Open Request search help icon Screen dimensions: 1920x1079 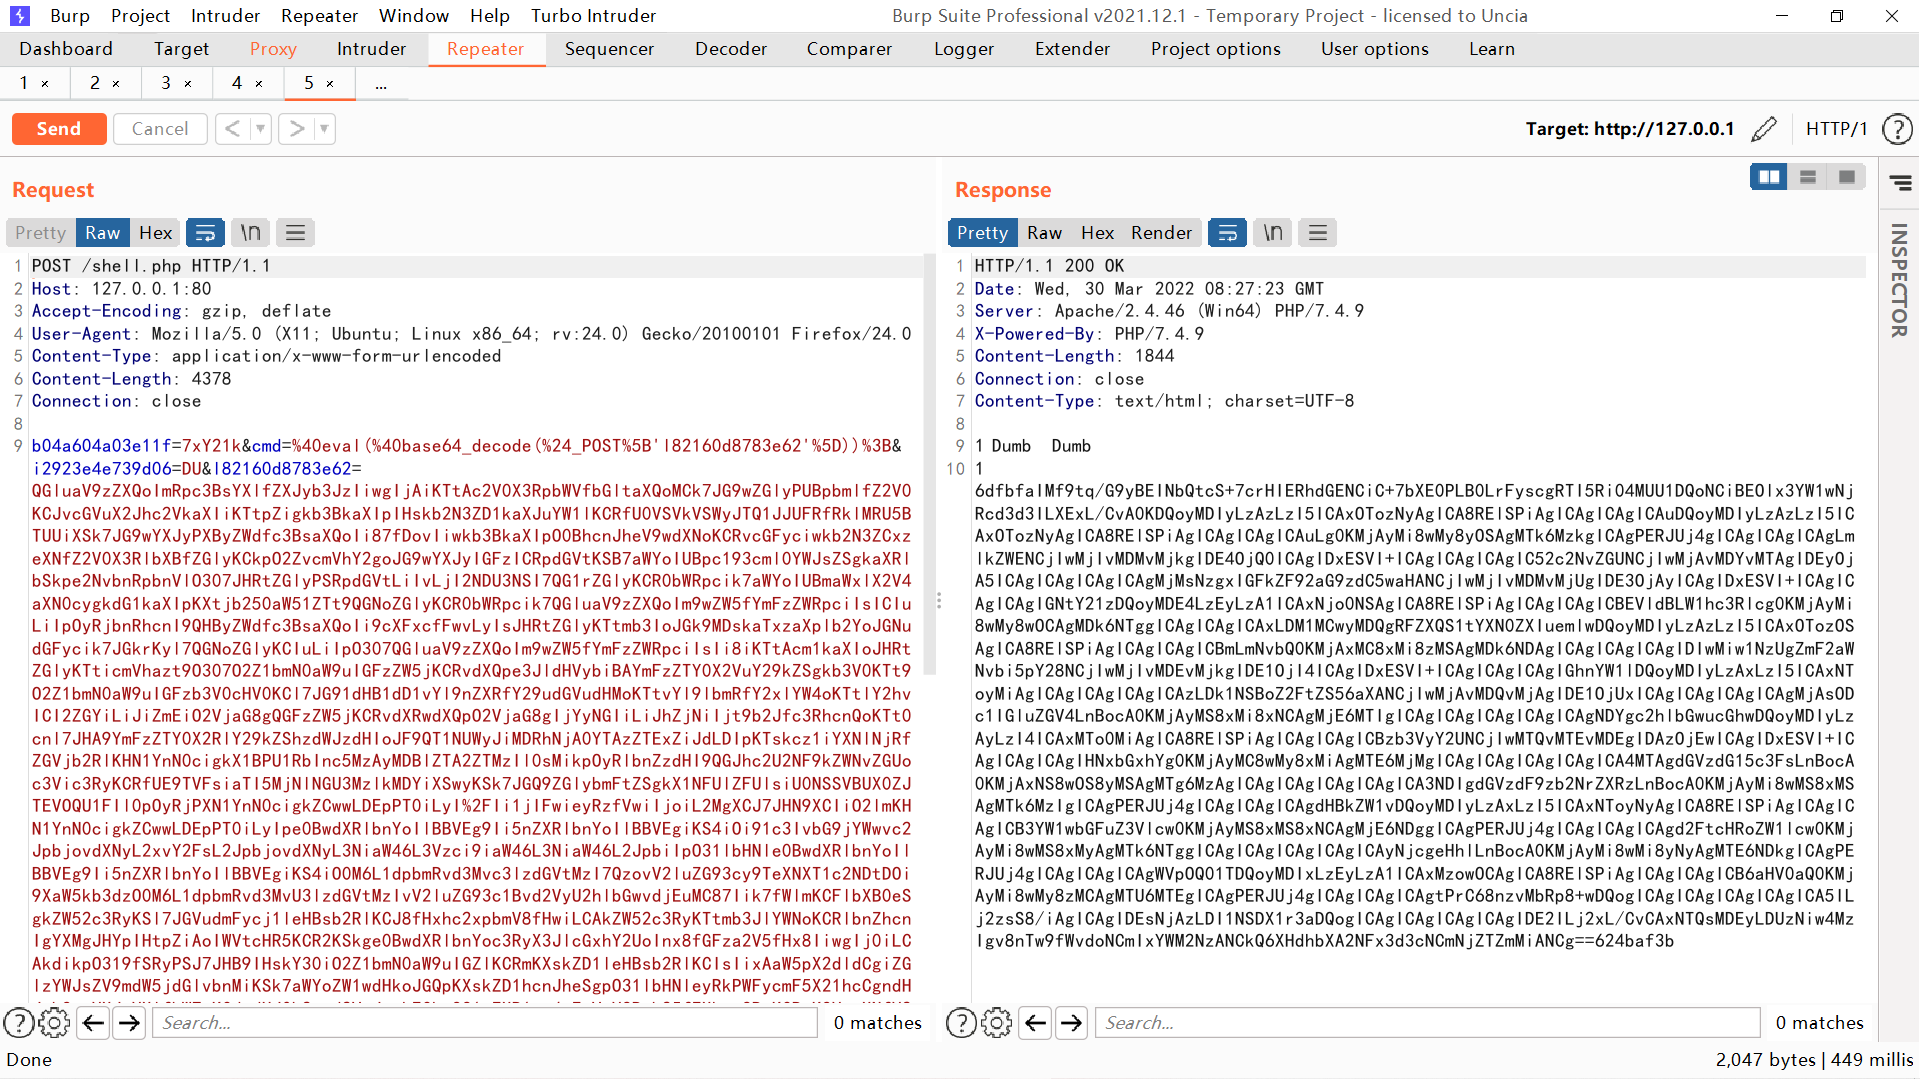tap(18, 1023)
